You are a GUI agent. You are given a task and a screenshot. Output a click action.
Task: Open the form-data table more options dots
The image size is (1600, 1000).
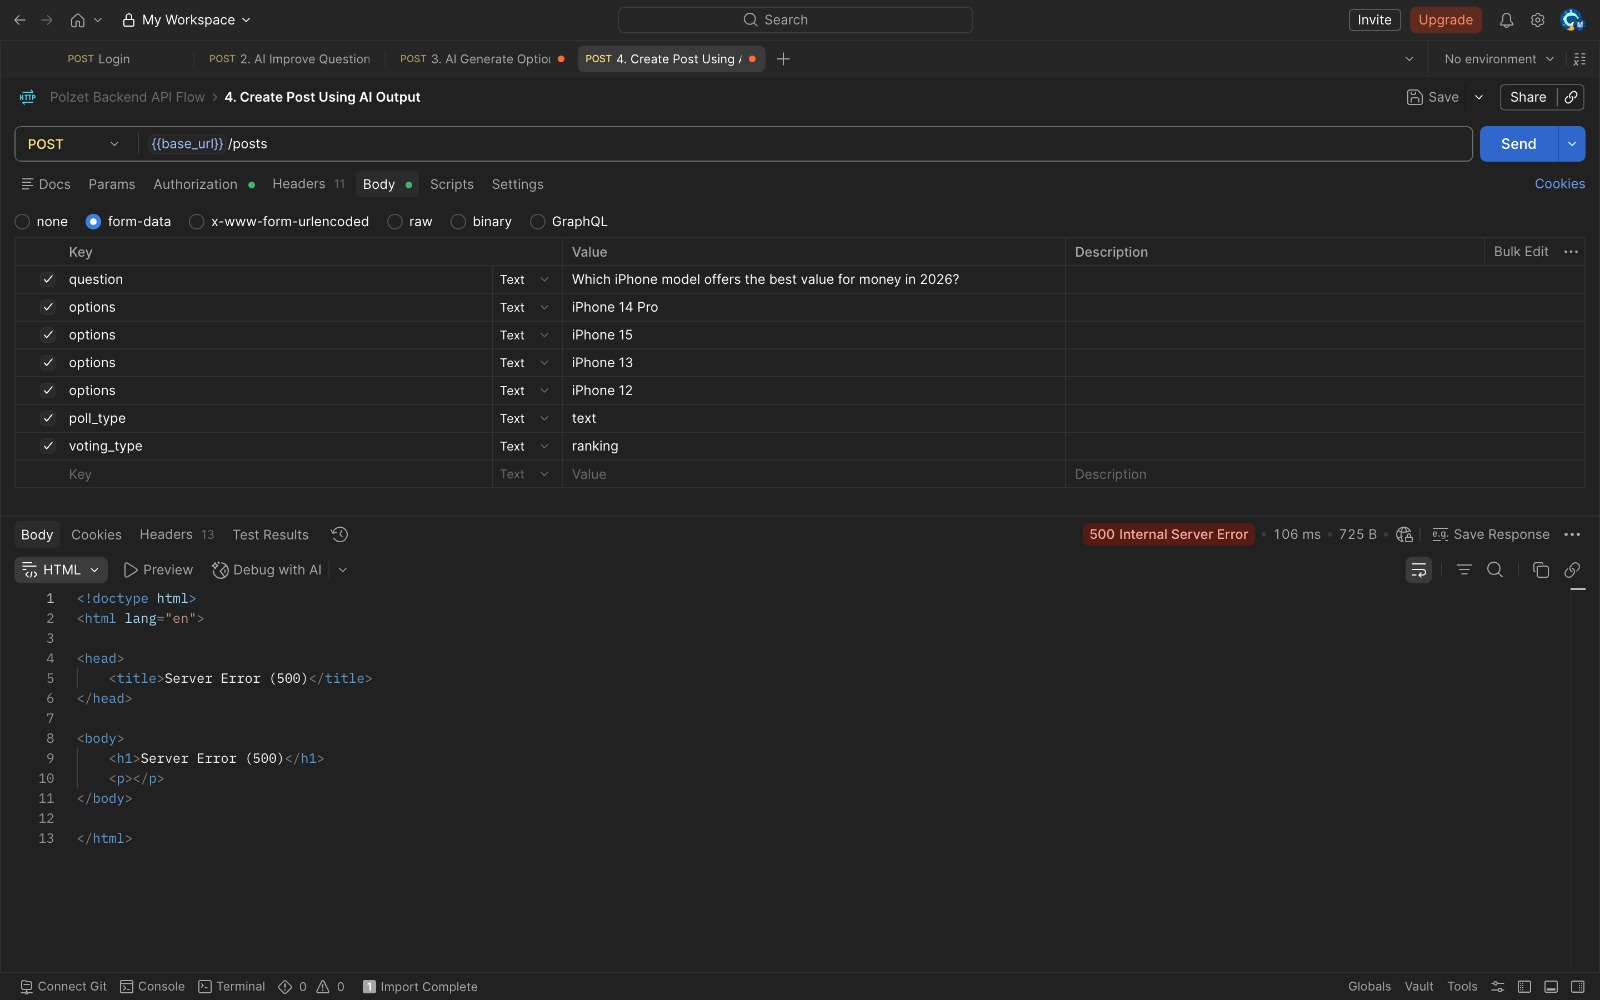1571,252
